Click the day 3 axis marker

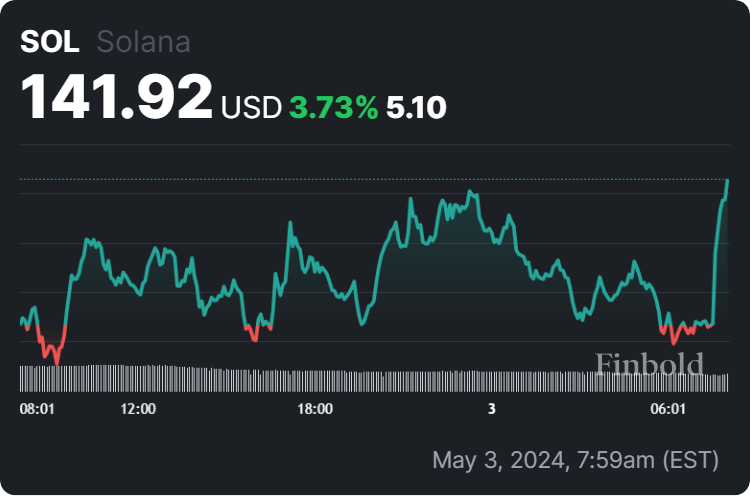491,409
